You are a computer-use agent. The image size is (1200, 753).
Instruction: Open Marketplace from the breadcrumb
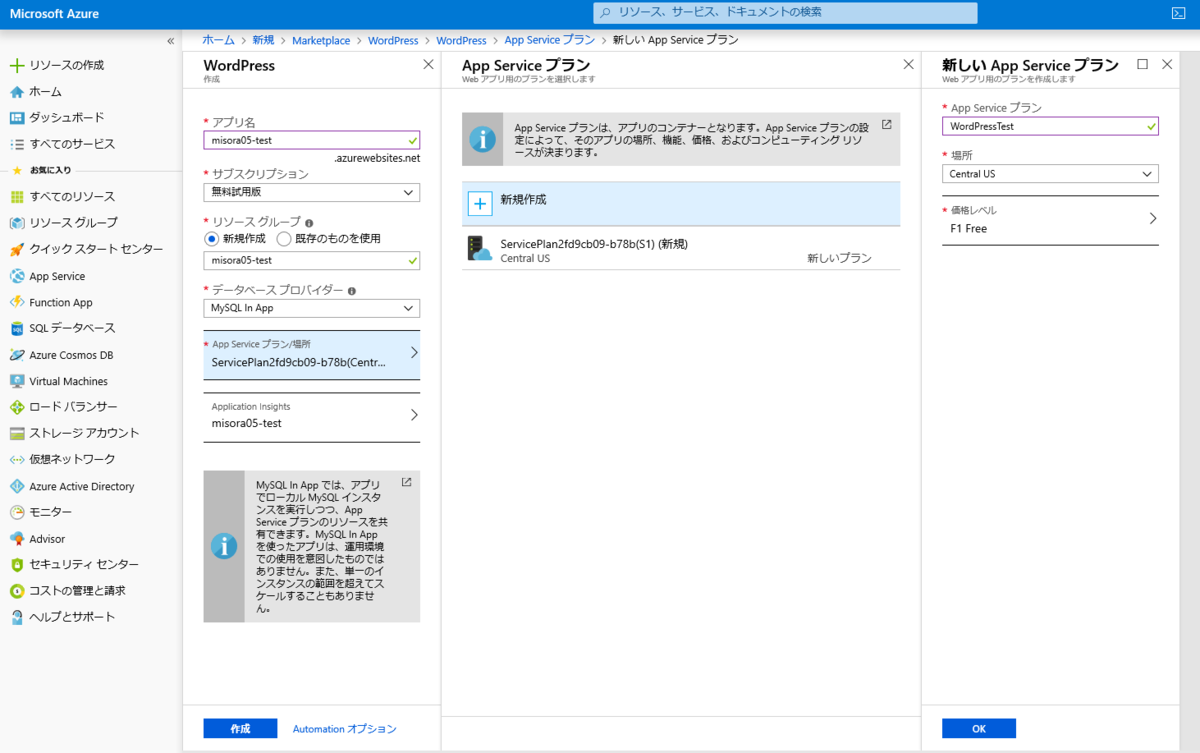click(x=321, y=40)
